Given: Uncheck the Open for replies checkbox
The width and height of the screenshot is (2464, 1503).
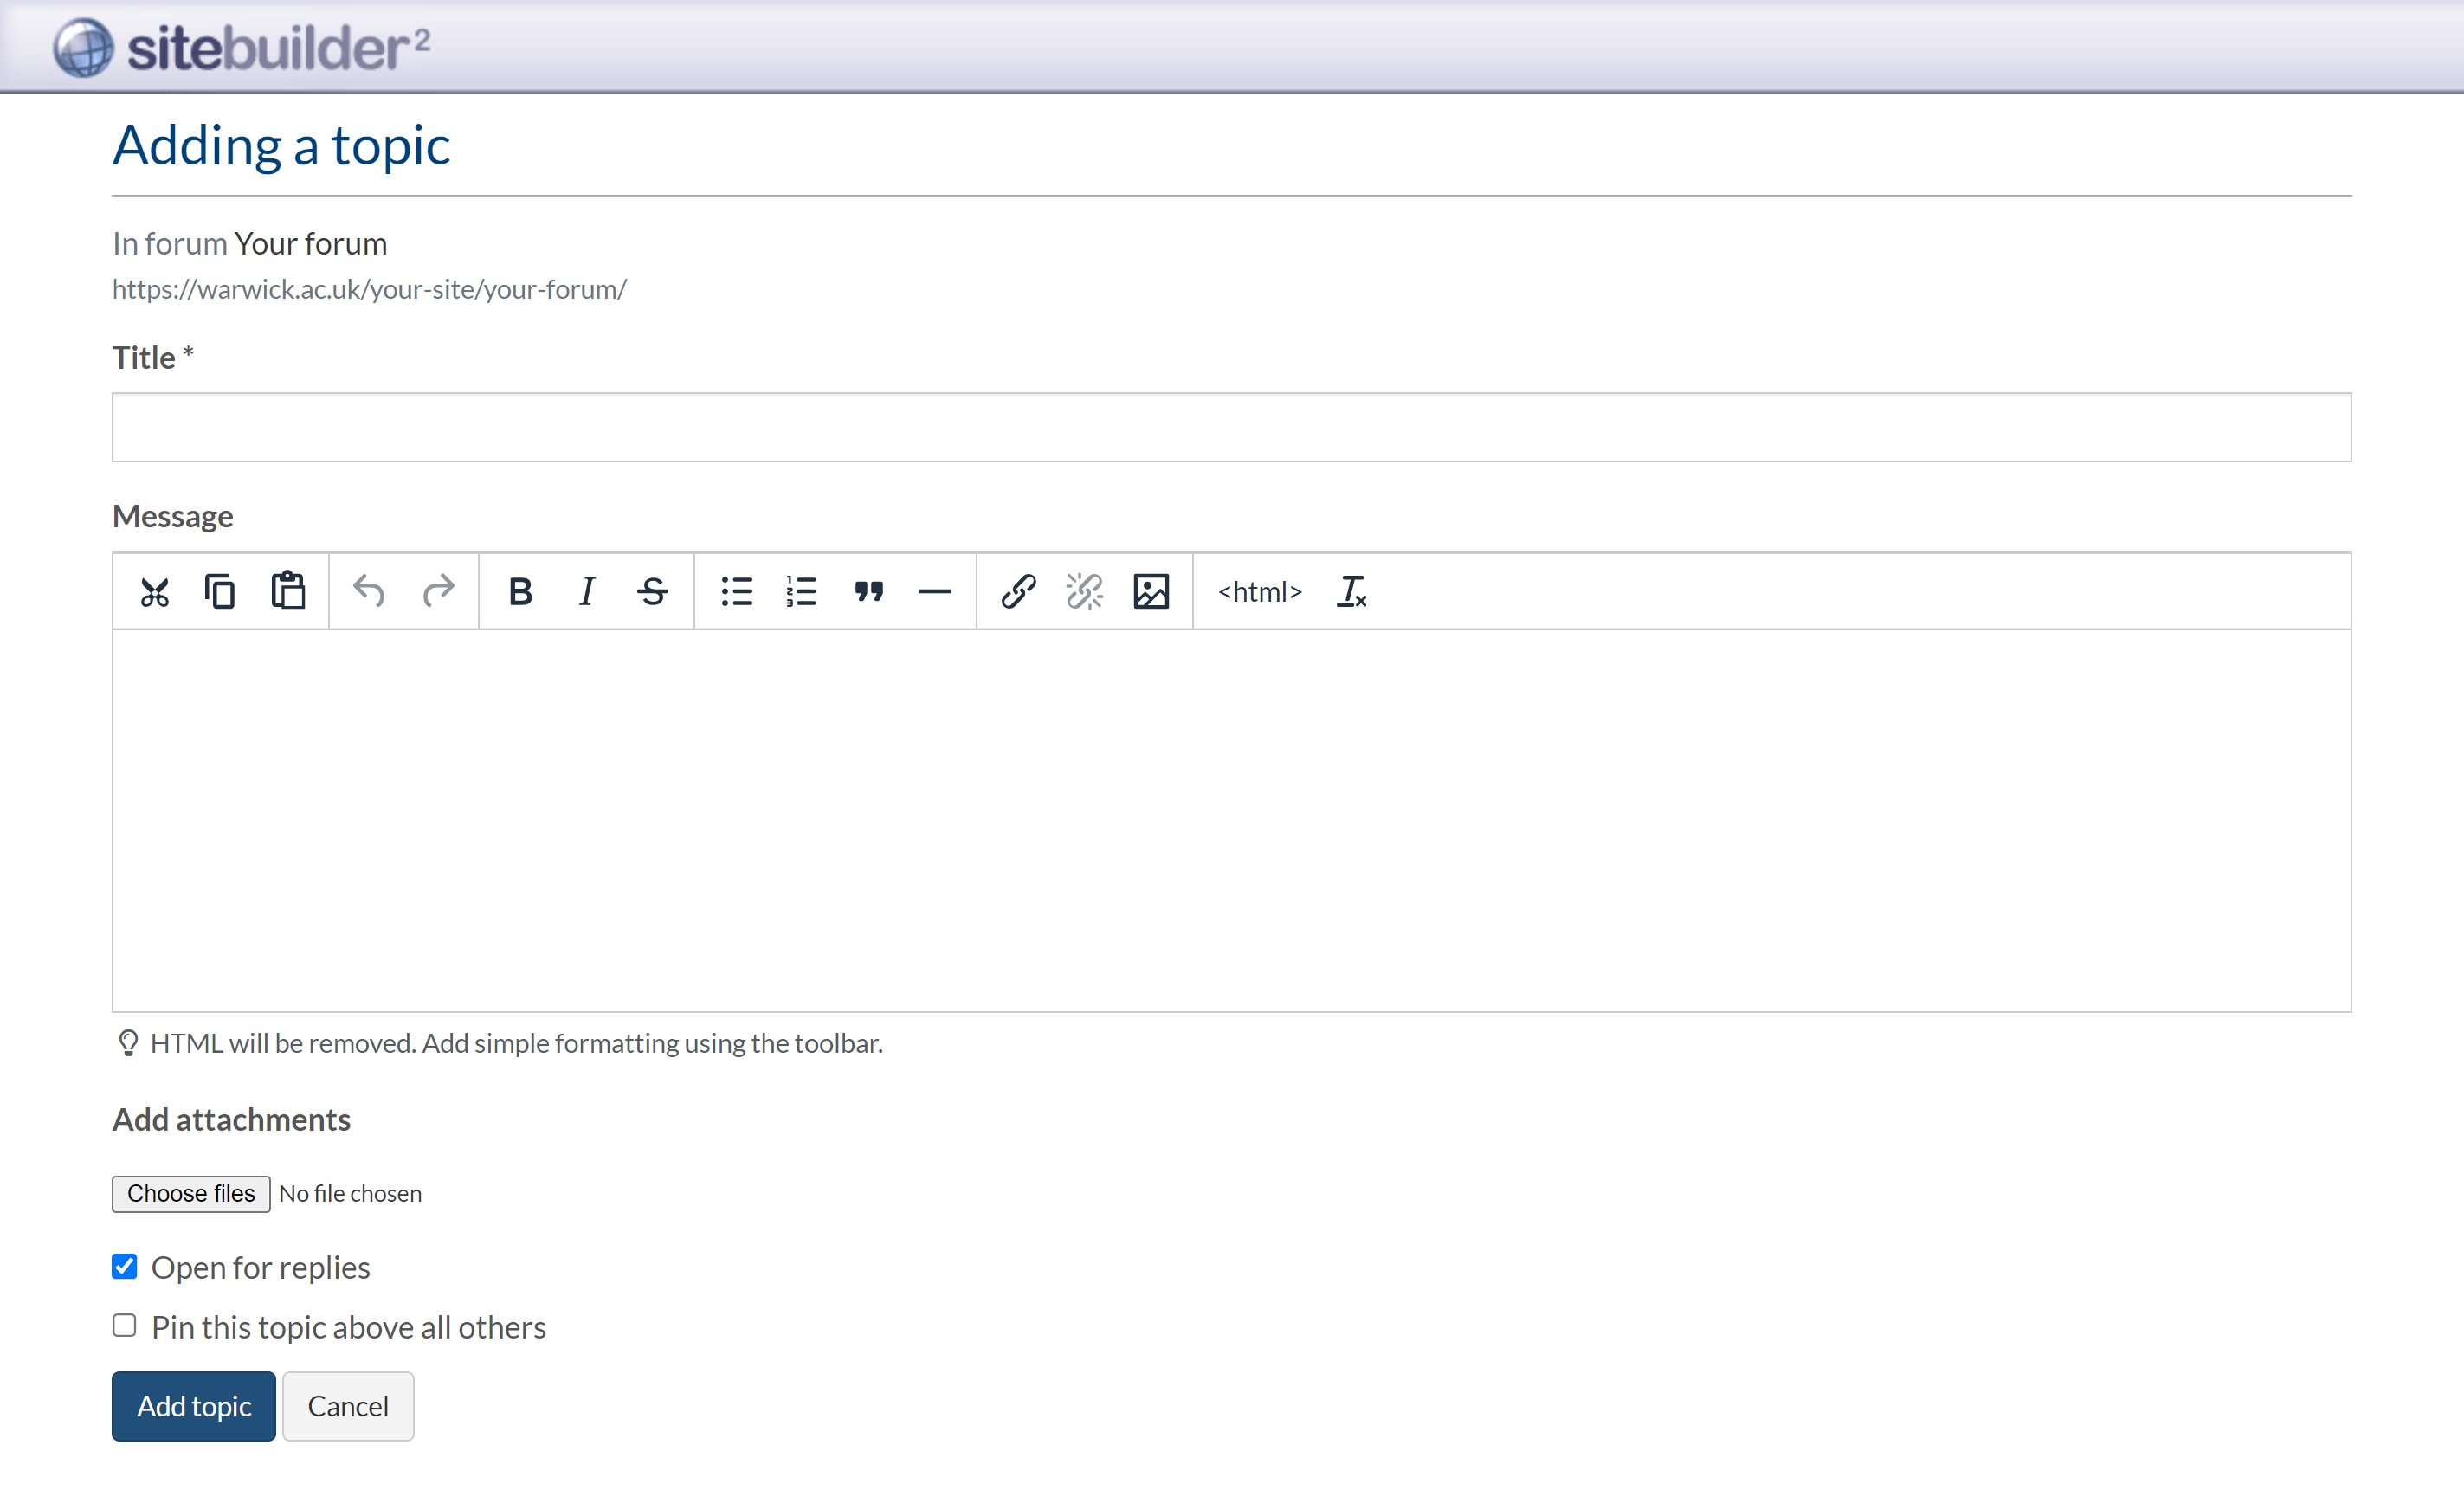Looking at the screenshot, I should coord(124,1267).
